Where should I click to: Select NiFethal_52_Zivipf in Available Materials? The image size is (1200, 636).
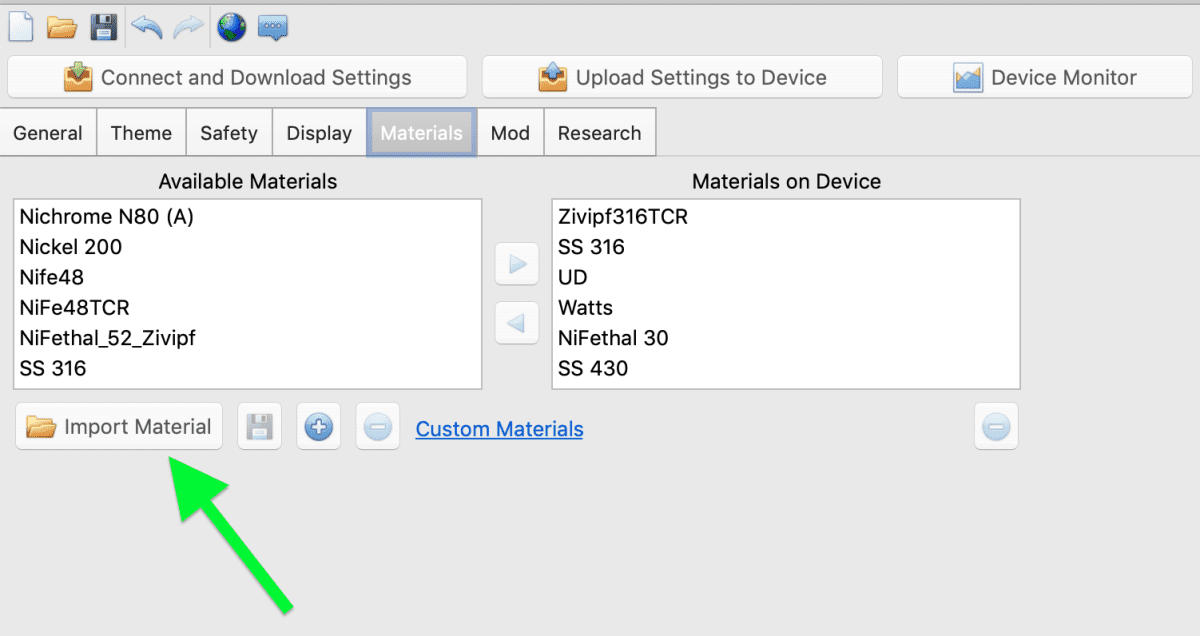pyautogui.click(x=248, y=338)
